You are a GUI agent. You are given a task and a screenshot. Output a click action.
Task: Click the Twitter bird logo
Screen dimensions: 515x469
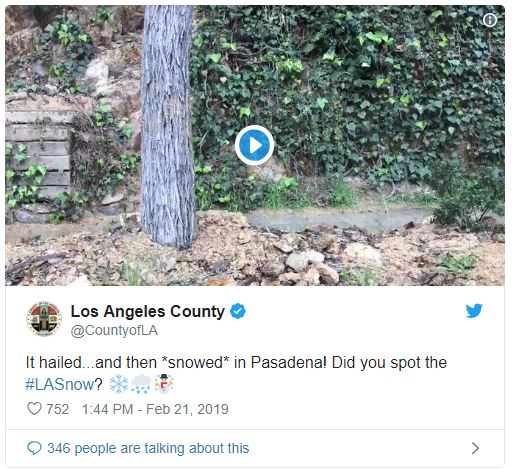474,311
